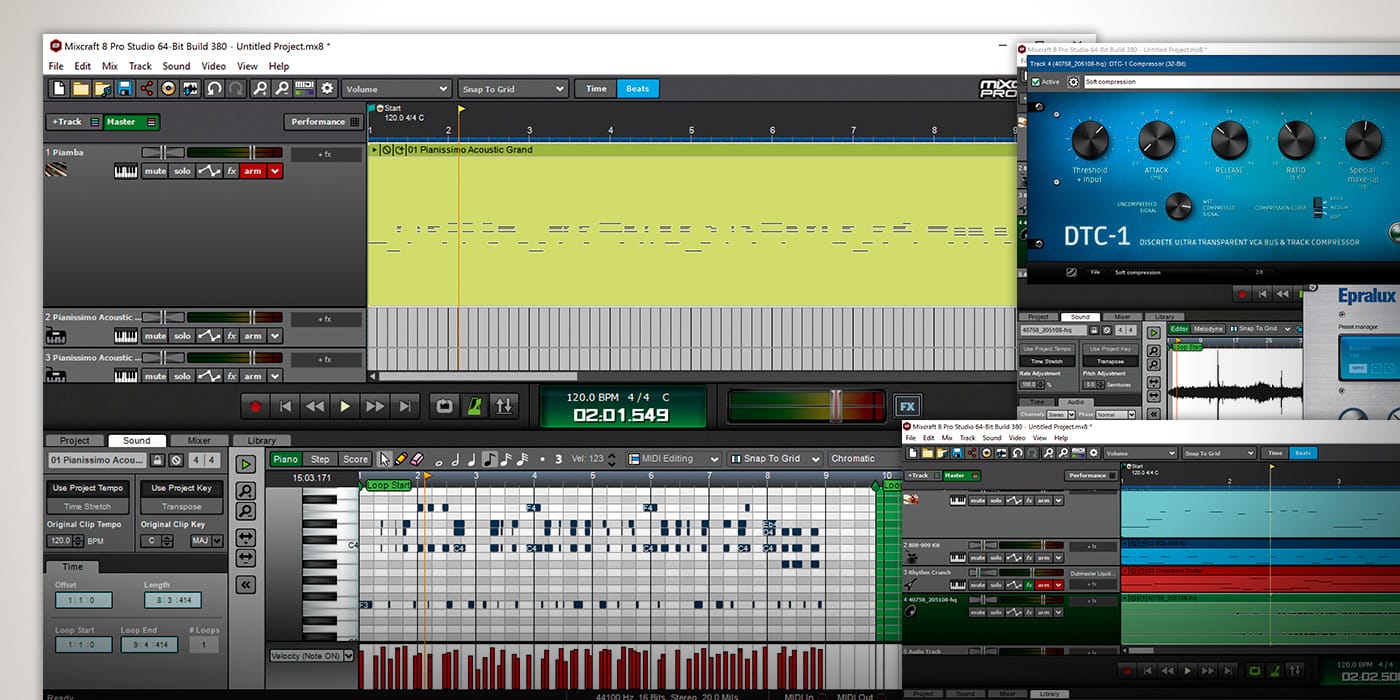Click Use Project Tempo button
This screenshot has width=1400, height=700.
[x=88, y=488]
